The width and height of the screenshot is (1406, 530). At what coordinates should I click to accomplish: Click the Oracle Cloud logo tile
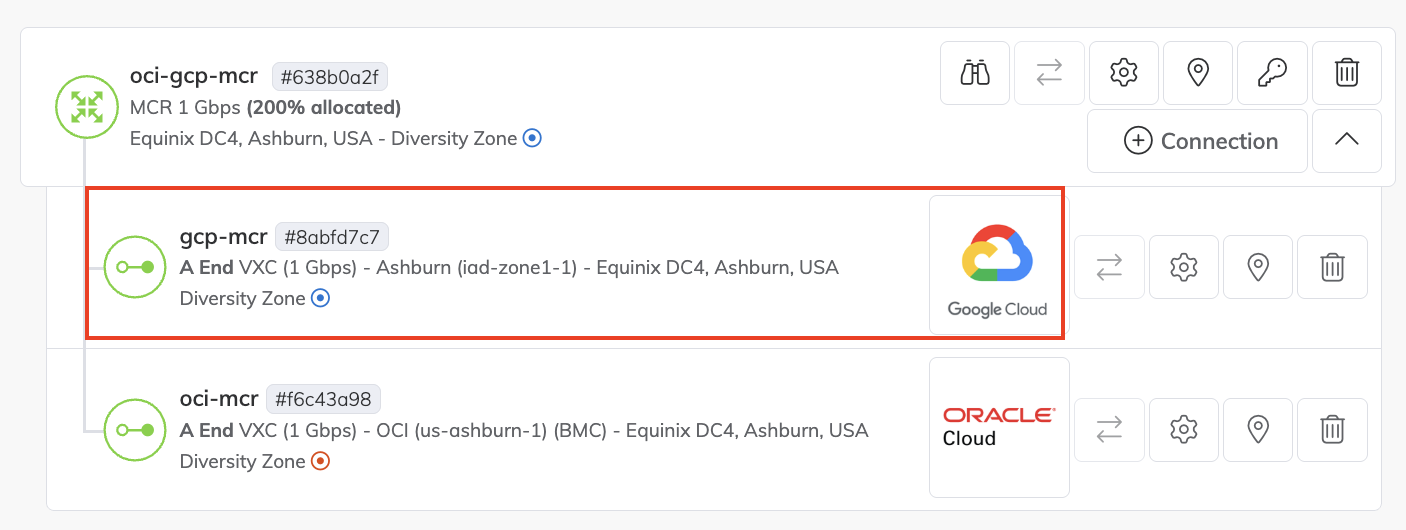[998, 427]
